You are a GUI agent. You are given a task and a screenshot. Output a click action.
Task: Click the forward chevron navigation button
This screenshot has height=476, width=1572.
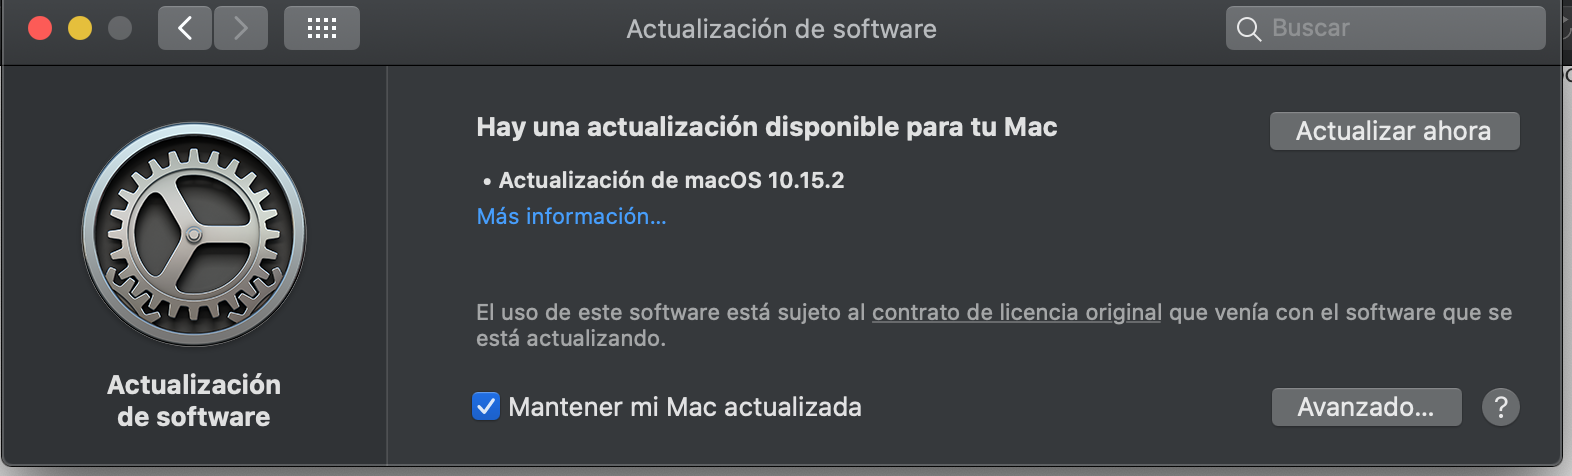tap(241, 28)
